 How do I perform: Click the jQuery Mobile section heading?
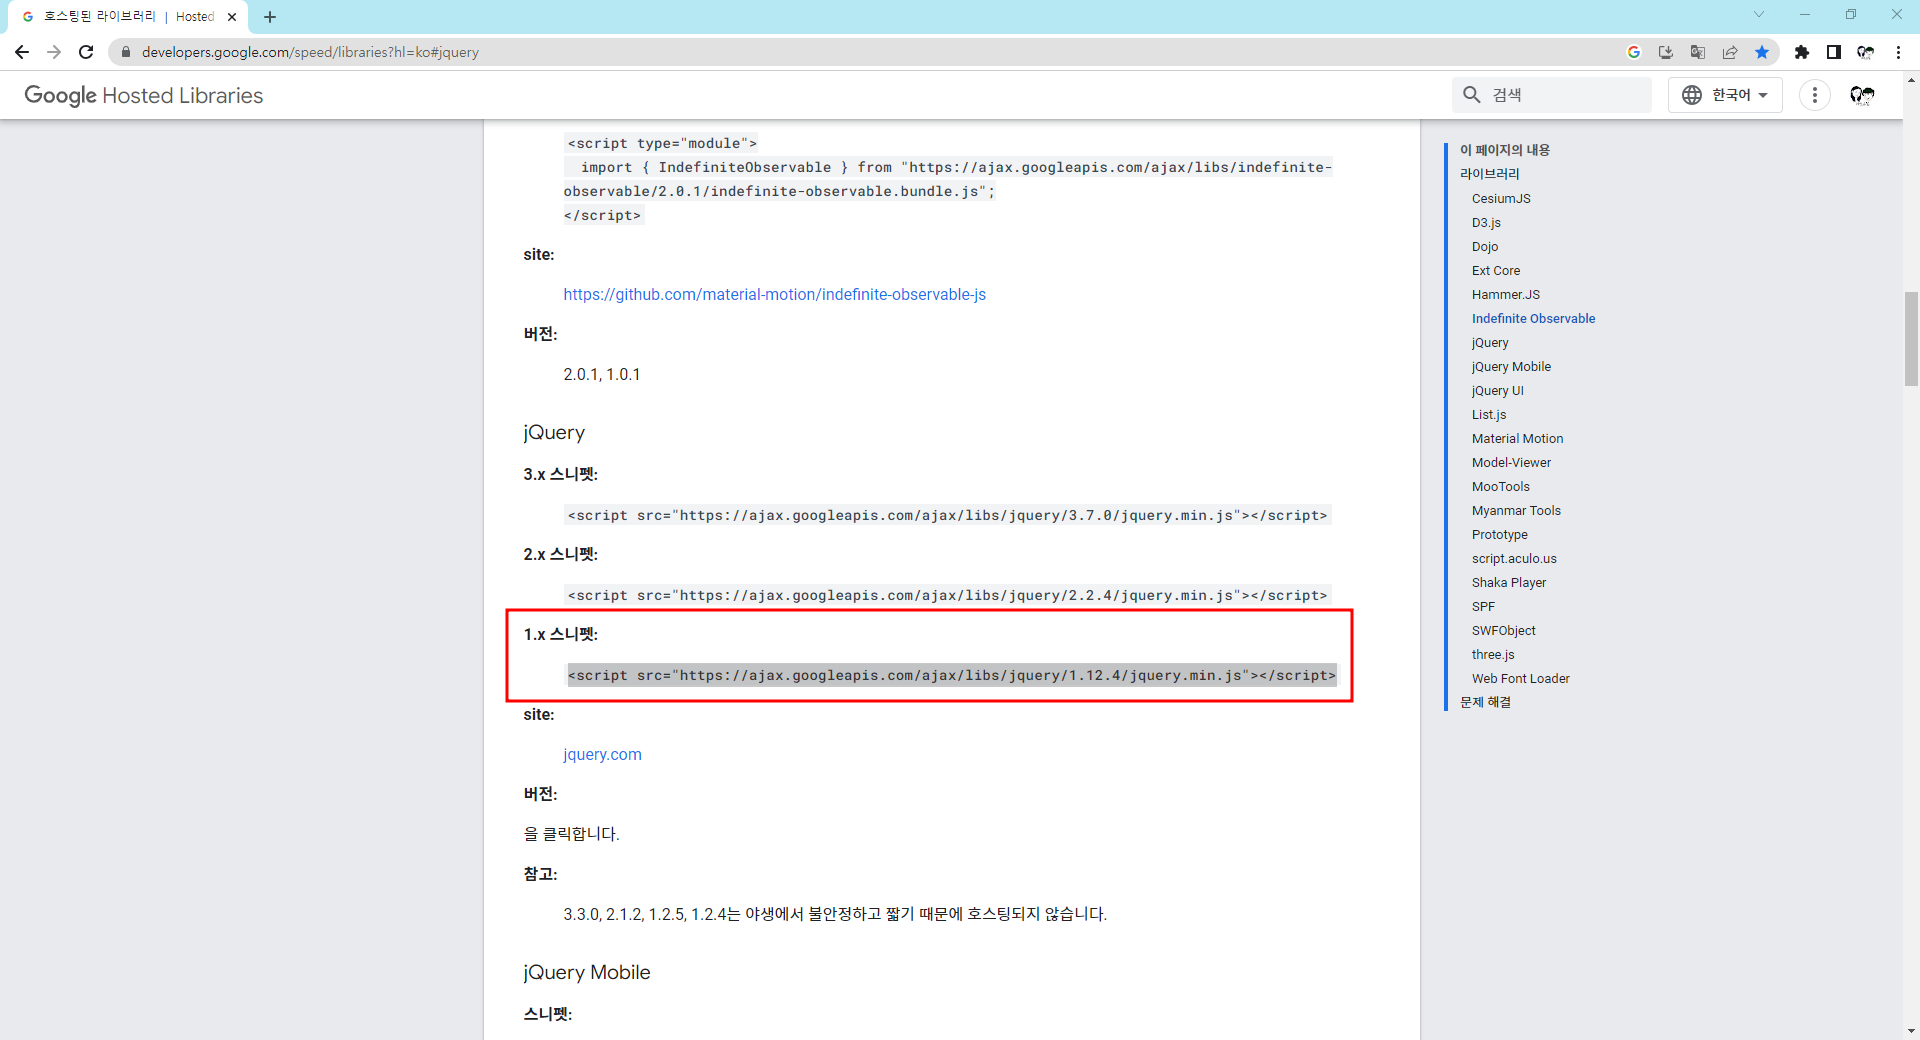(x=587, y=972)
